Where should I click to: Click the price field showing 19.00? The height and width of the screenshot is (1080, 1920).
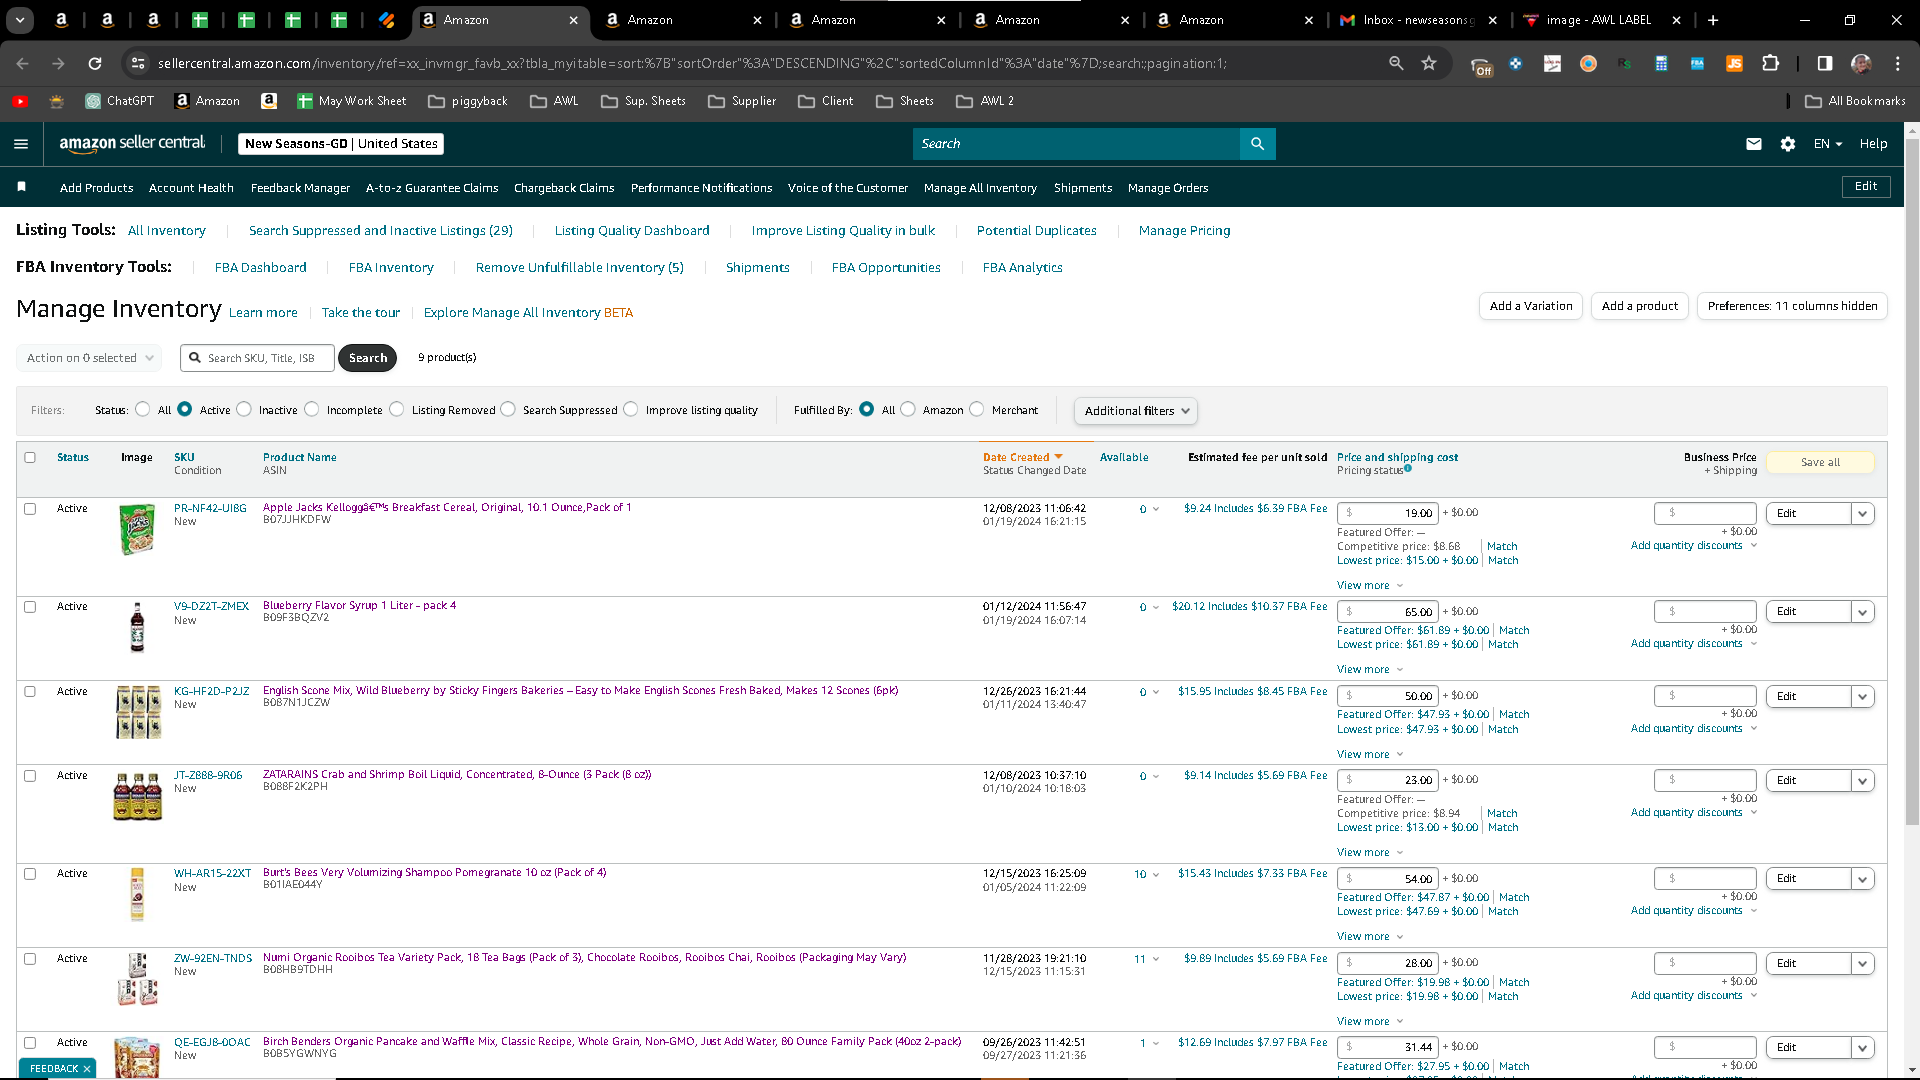[1388, 513]
